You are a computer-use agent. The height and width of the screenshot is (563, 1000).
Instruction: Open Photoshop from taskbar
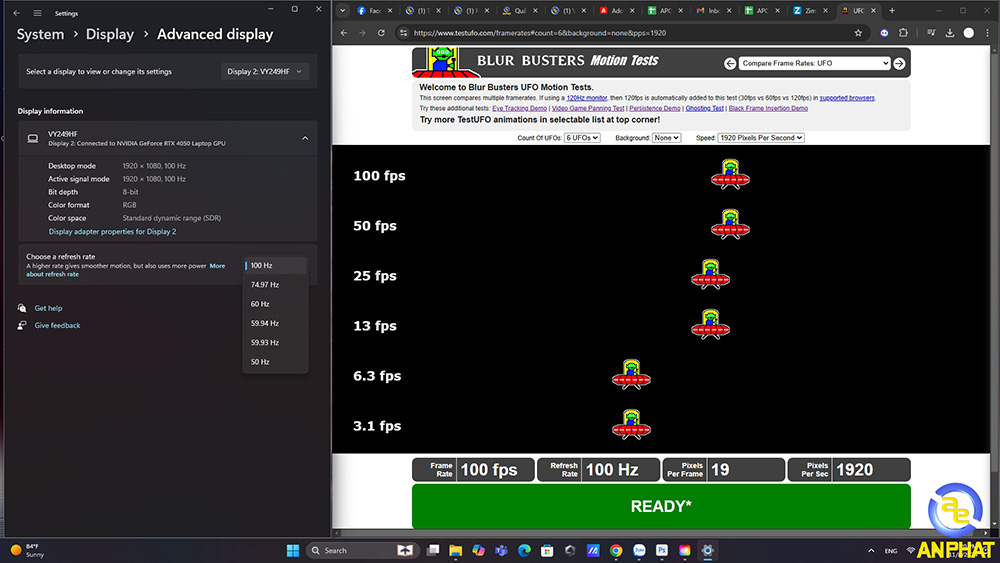tap(662, 550)
